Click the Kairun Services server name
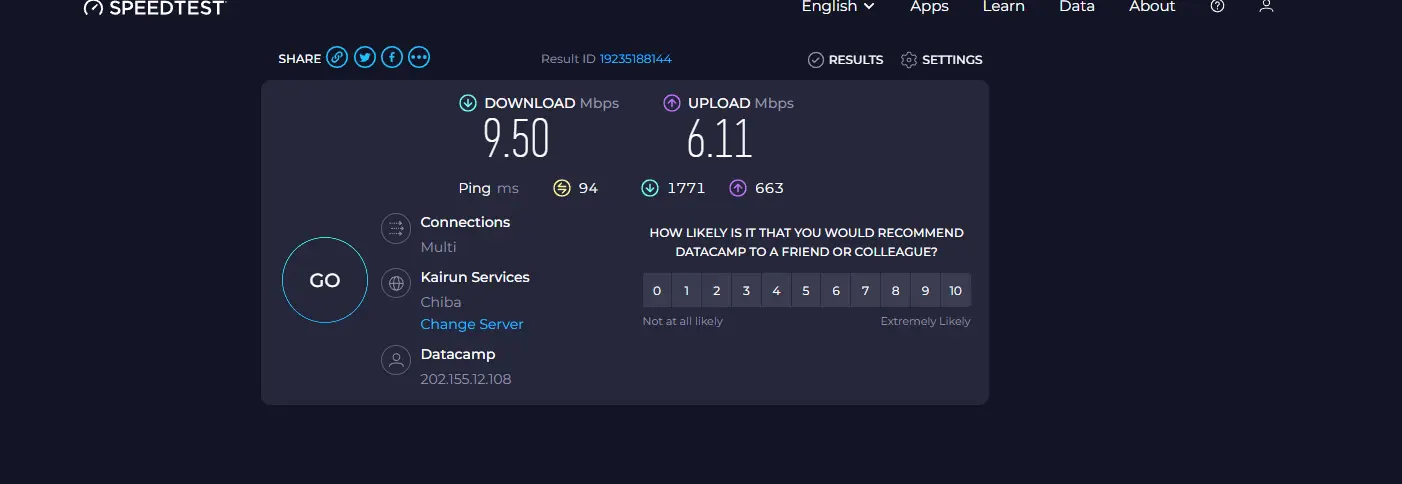Viewport: 1402px width, 484px height. point(475,277)
